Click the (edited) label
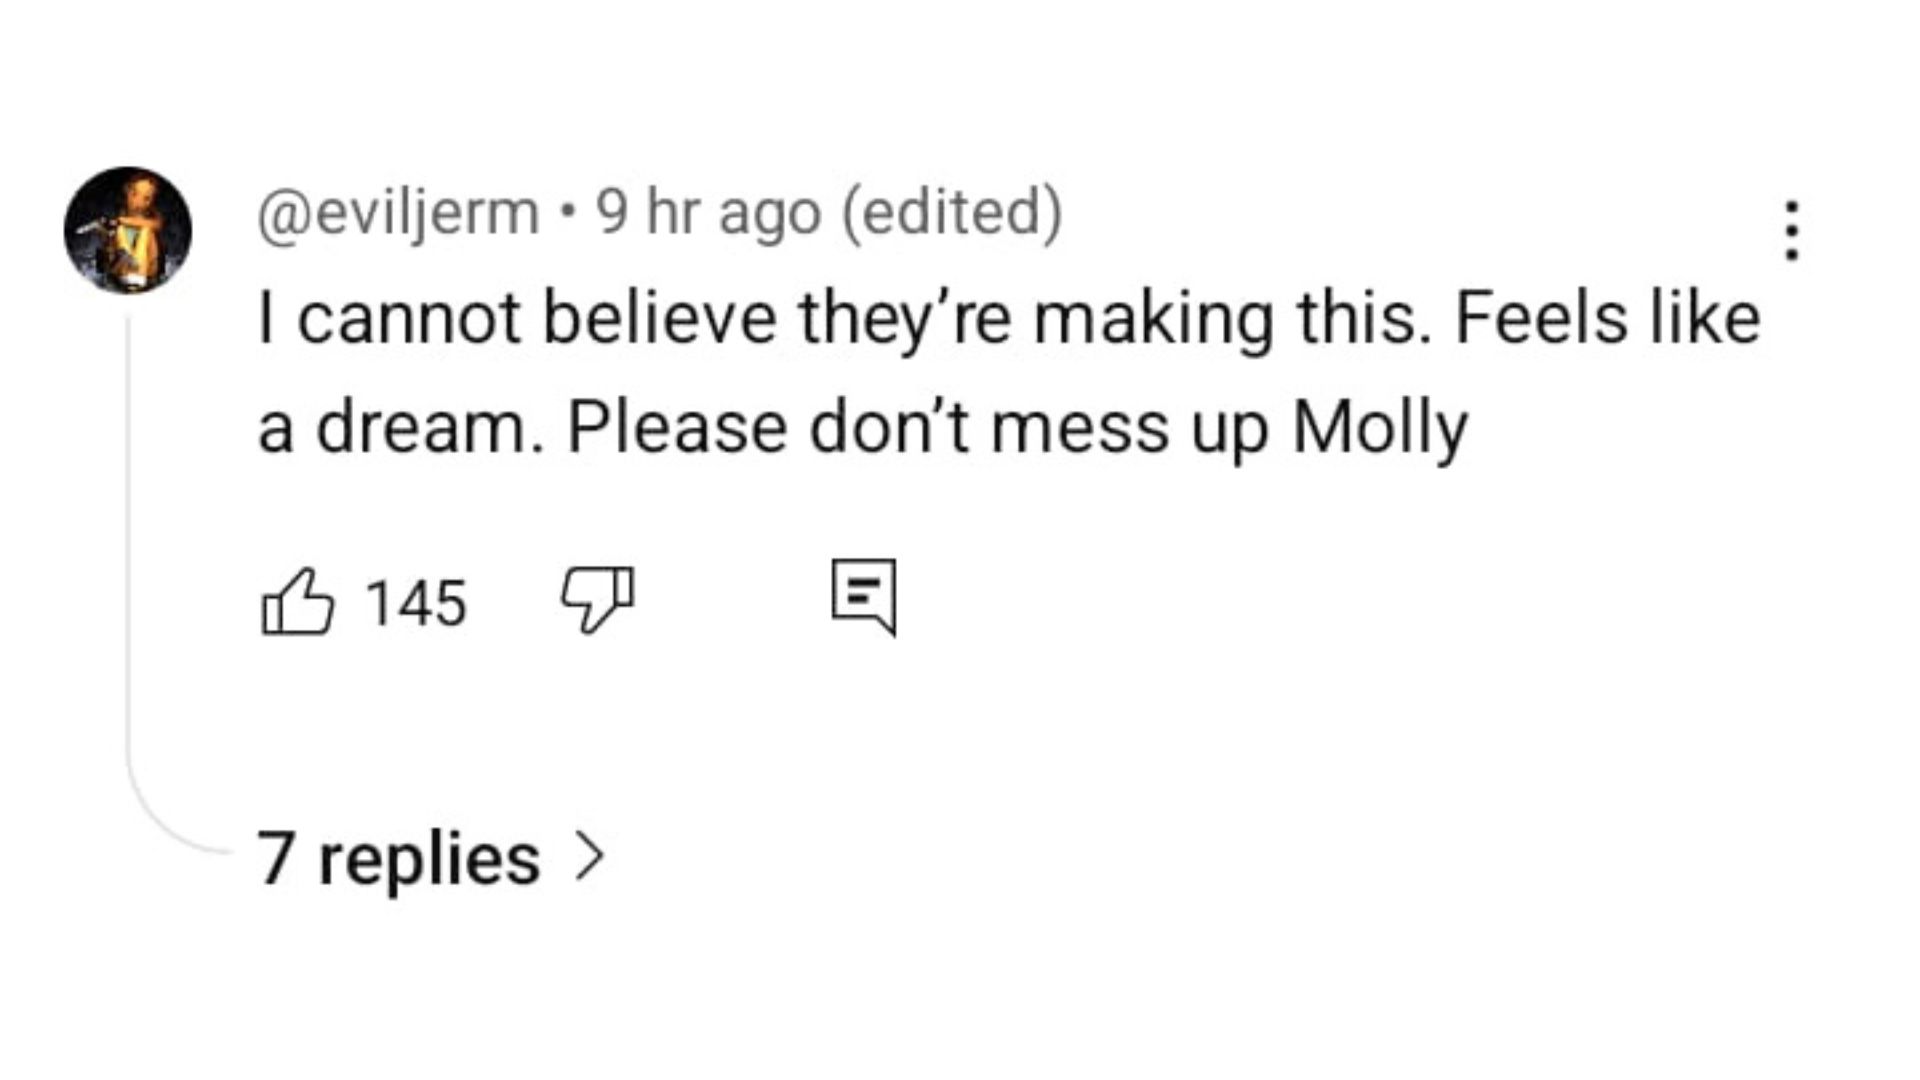This screenshot has width=1920, height=1080. [x=951, y=212]
